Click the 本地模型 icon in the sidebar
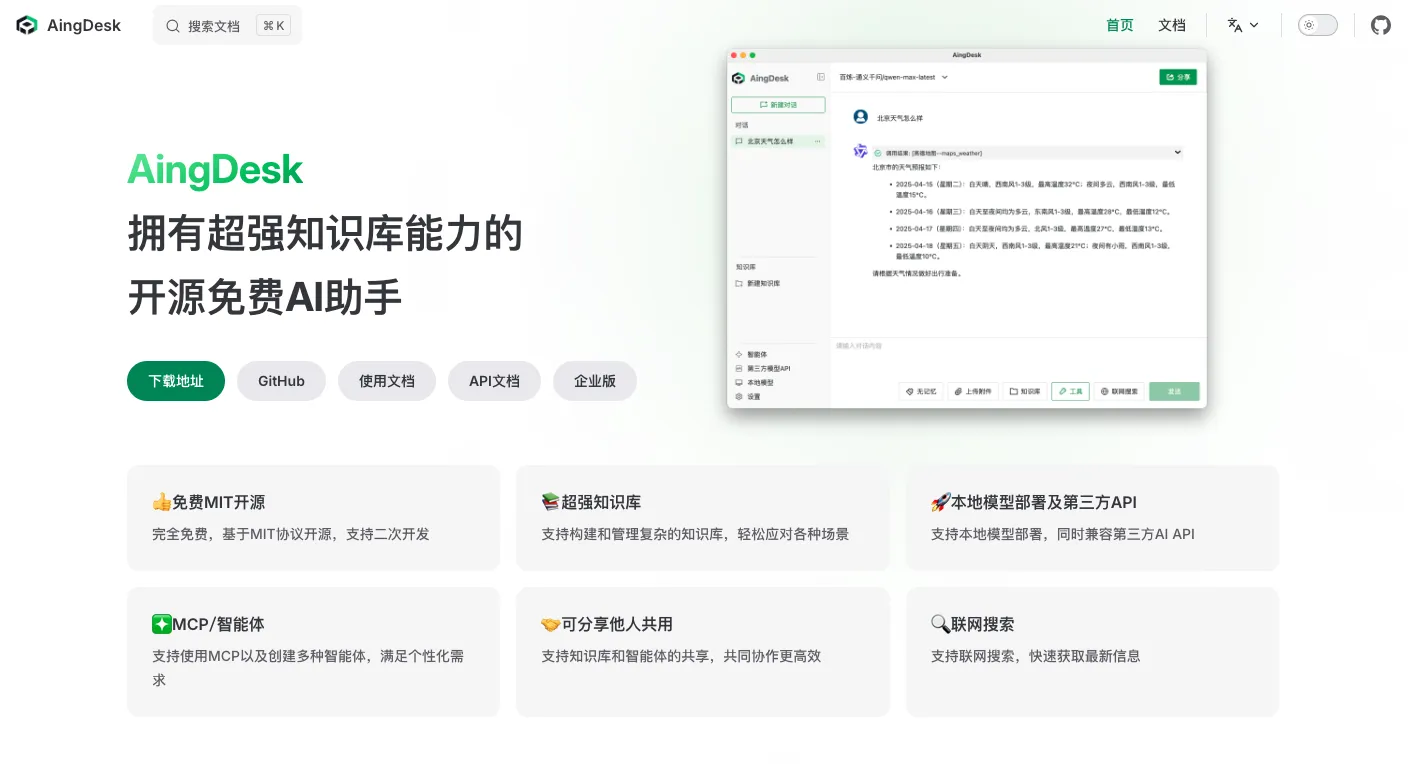This screenshot has height=764, width=1427. pos(740,382)
